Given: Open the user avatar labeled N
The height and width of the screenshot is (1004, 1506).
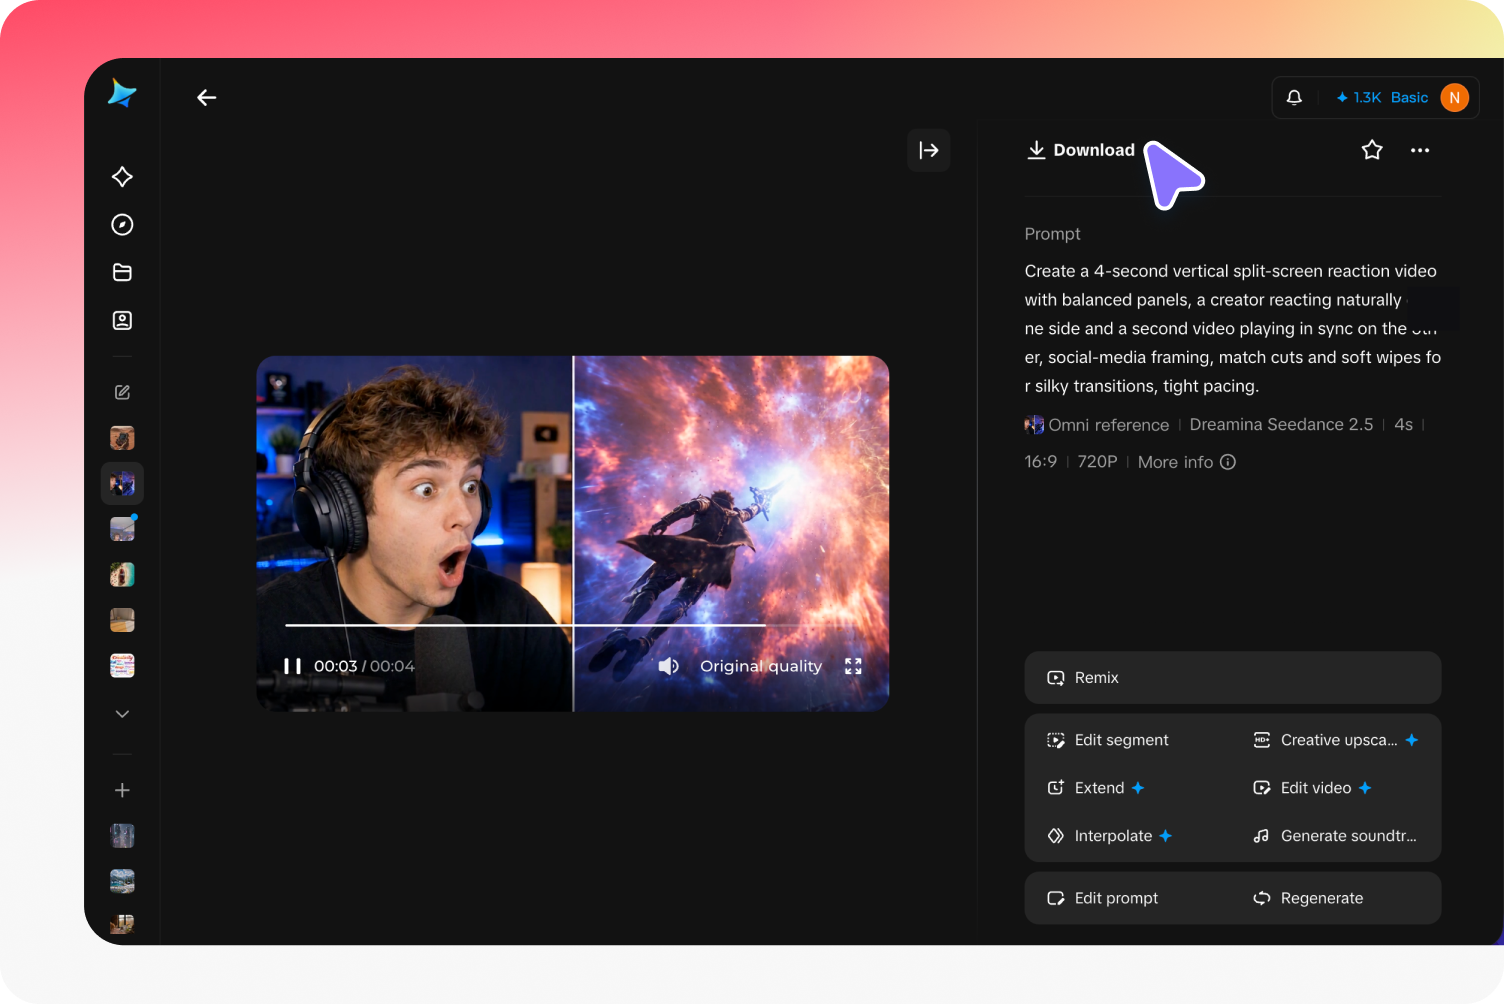Looking at the screenshot, I should 1454,97.
